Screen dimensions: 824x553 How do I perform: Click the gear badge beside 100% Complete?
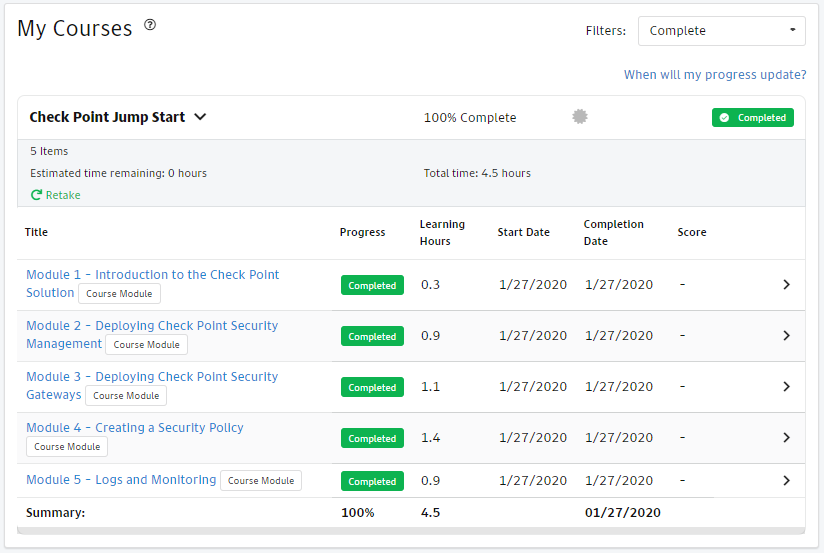pos(580,117)
